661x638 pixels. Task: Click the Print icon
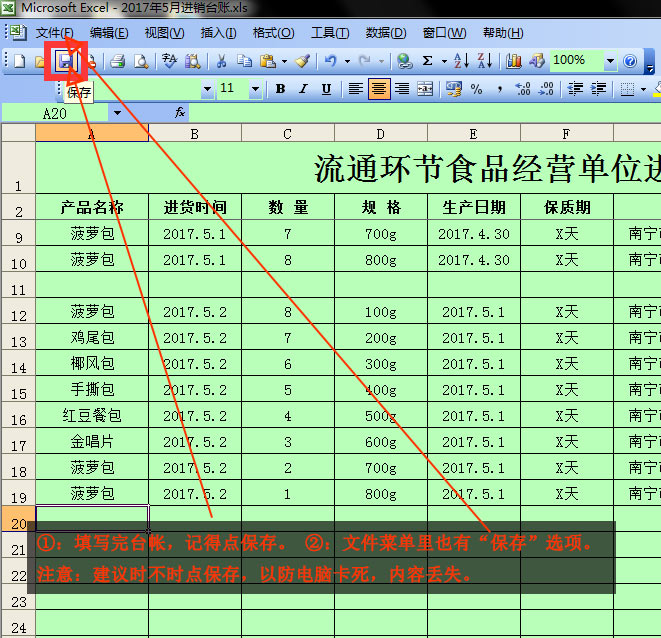tap(118, 61)
